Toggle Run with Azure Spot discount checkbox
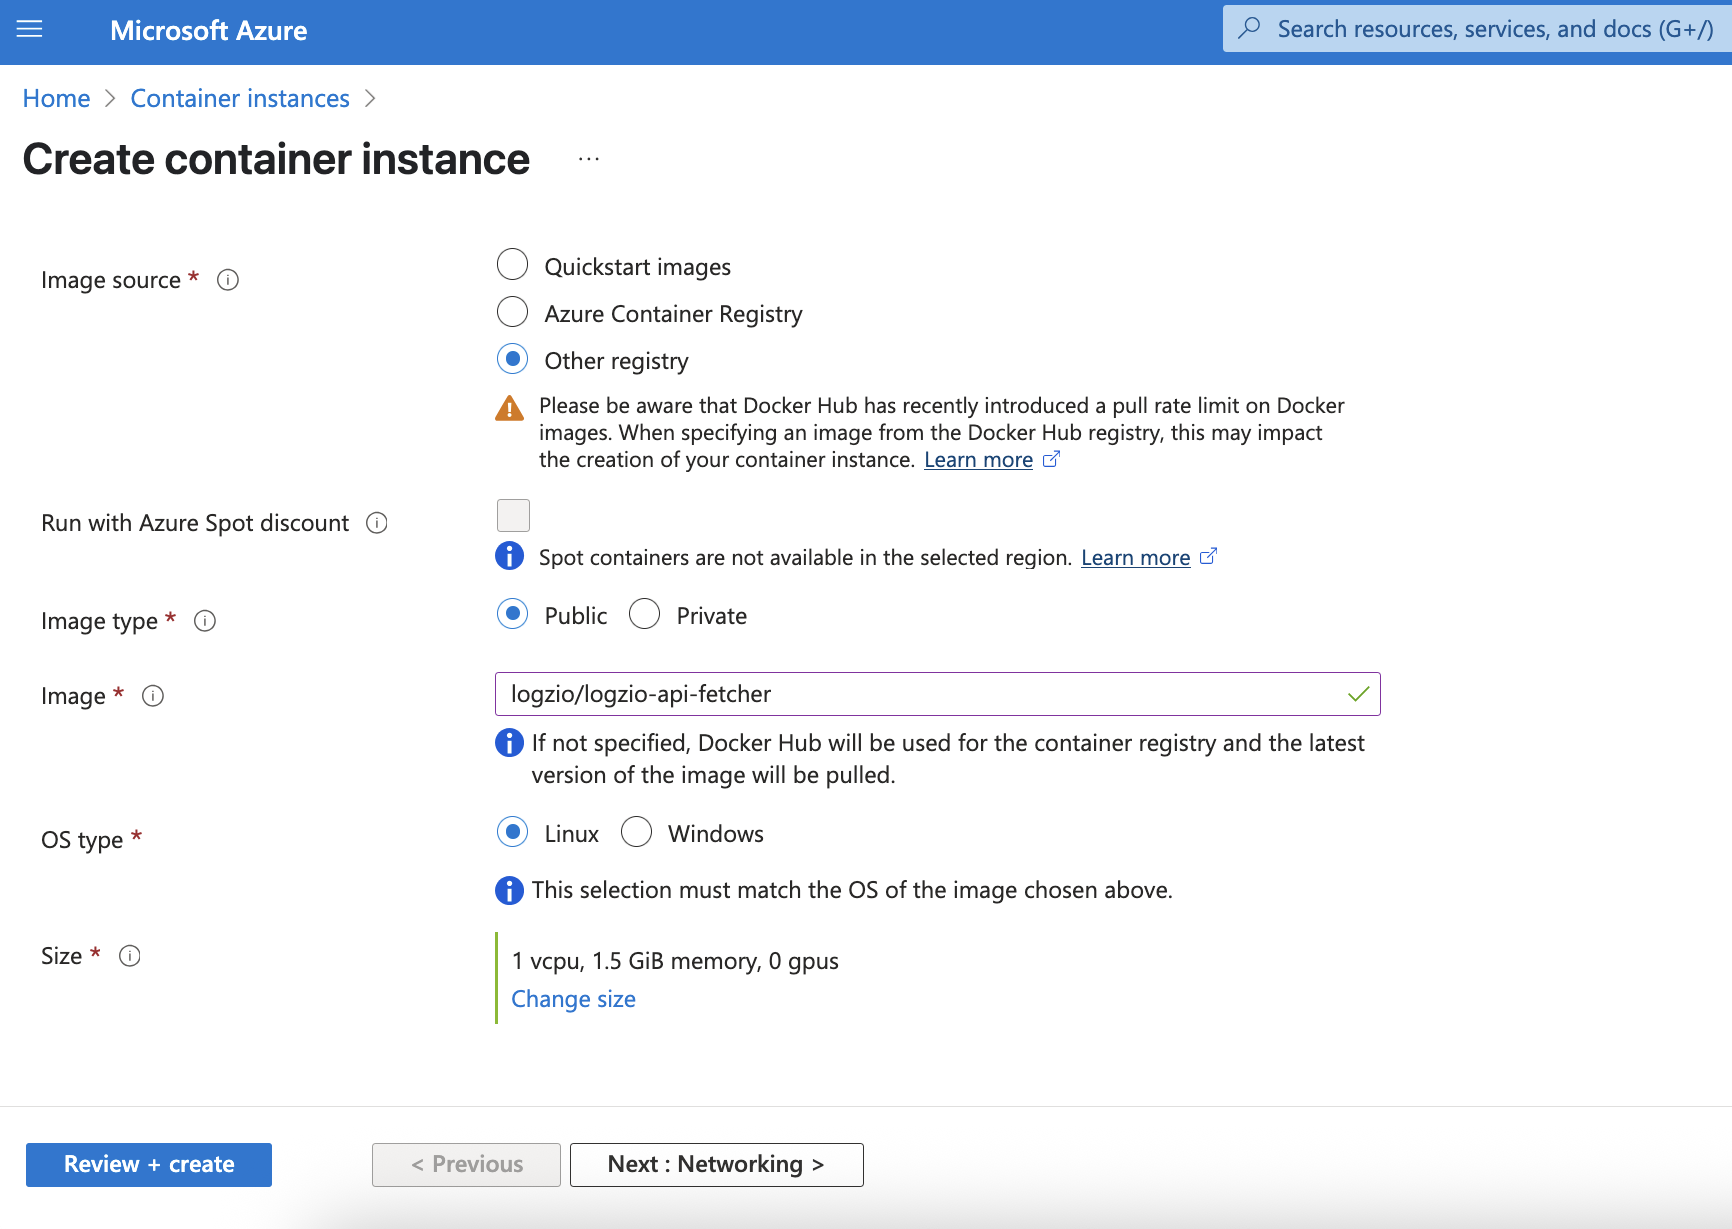 513,515
